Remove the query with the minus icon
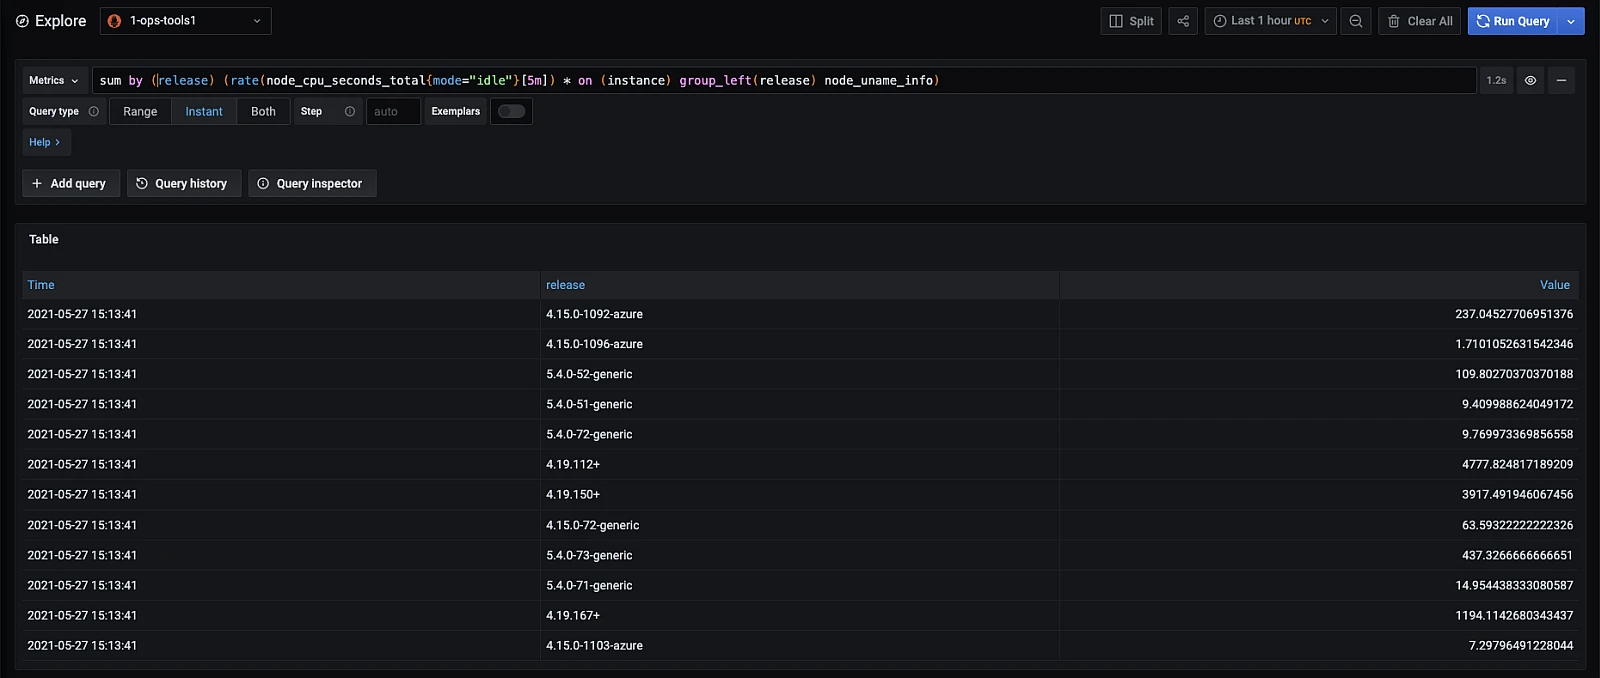Screen dimensions: 1600x678 coord(1561,80)
